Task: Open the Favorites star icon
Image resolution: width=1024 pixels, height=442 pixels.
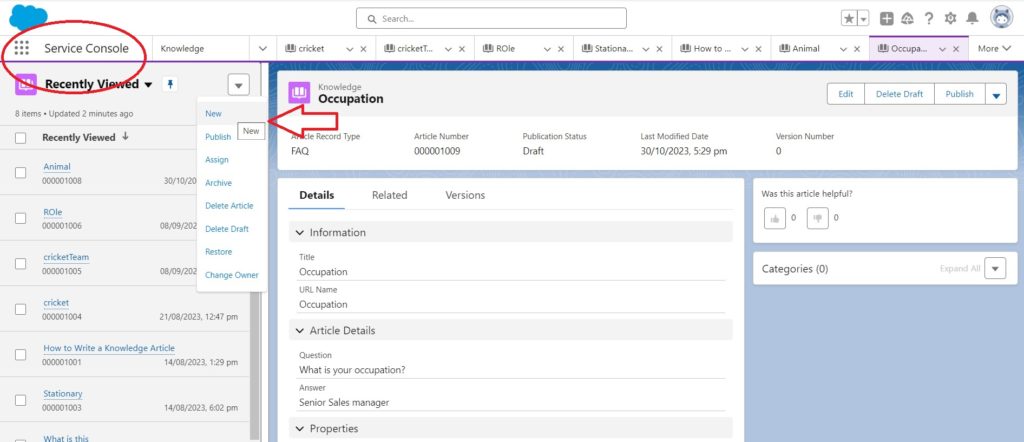Action: click(848, 18)
